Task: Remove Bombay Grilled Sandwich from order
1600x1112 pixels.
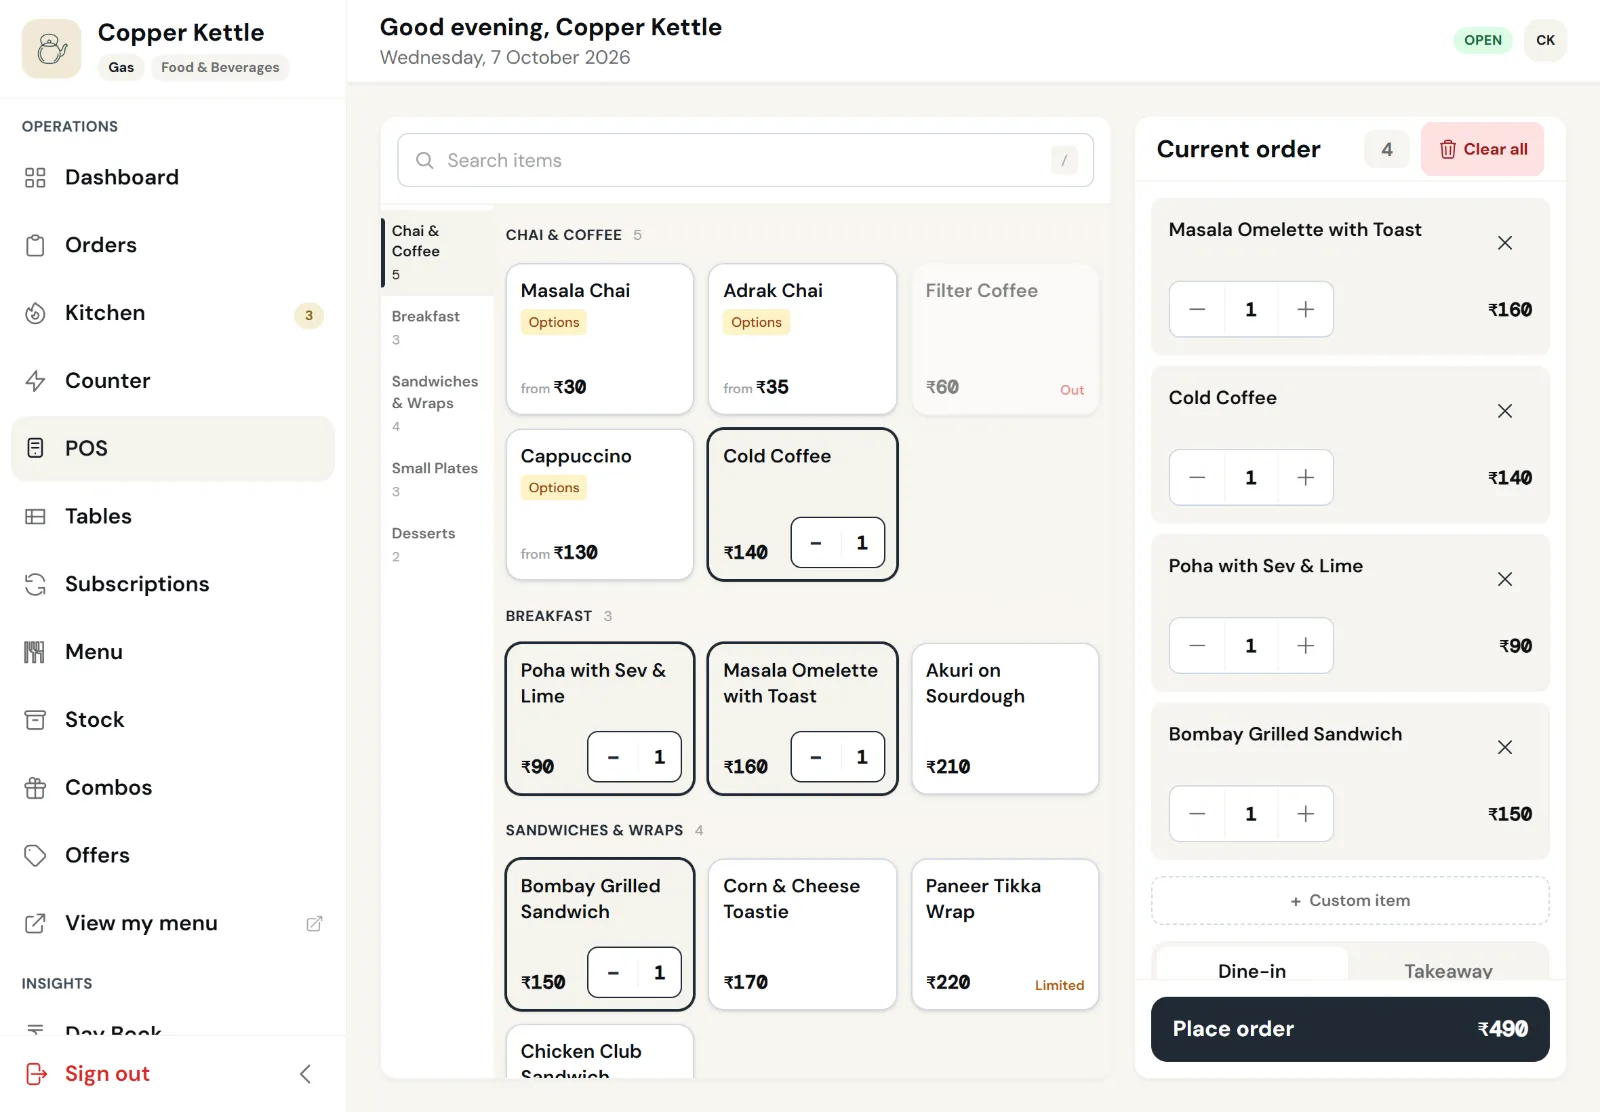Action: click(1504, 747)
